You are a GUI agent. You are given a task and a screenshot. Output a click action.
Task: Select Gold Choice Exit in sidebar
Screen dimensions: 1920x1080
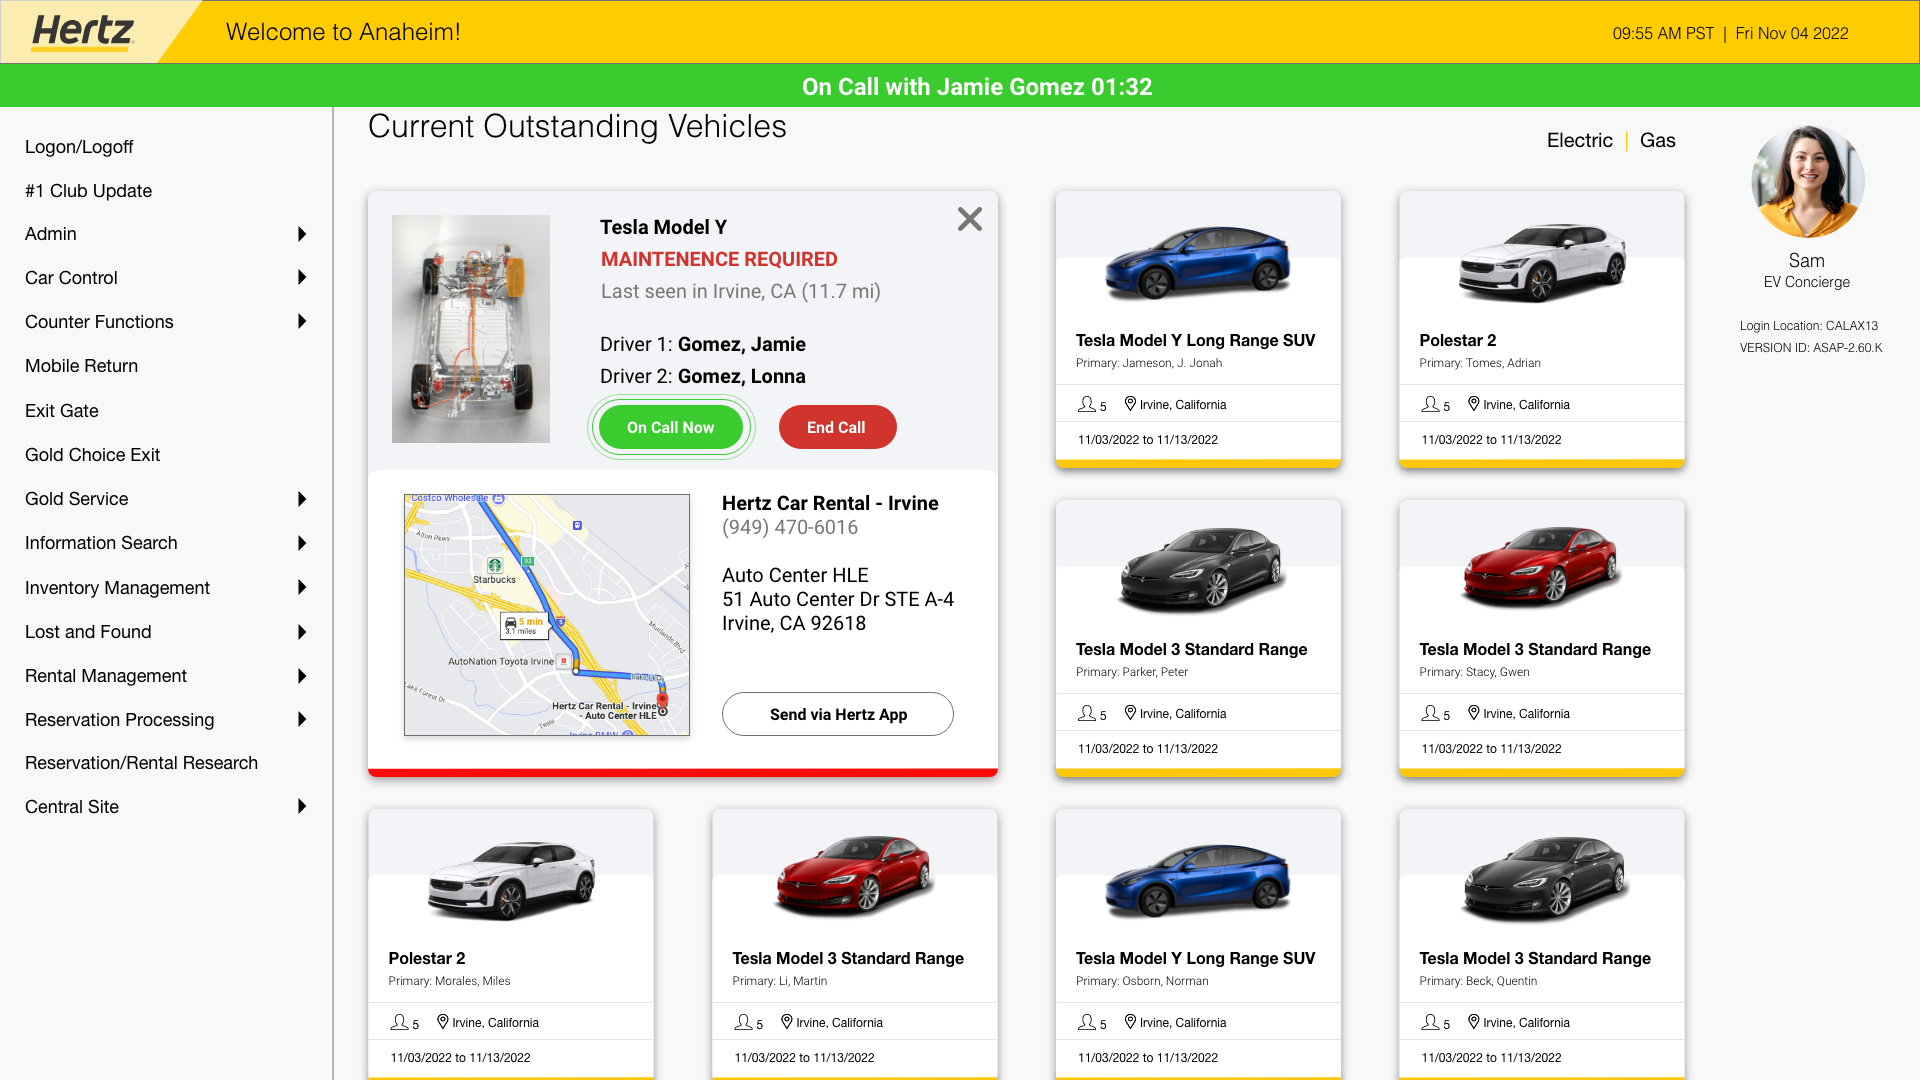pyautogui.click(x=92, y=455)
